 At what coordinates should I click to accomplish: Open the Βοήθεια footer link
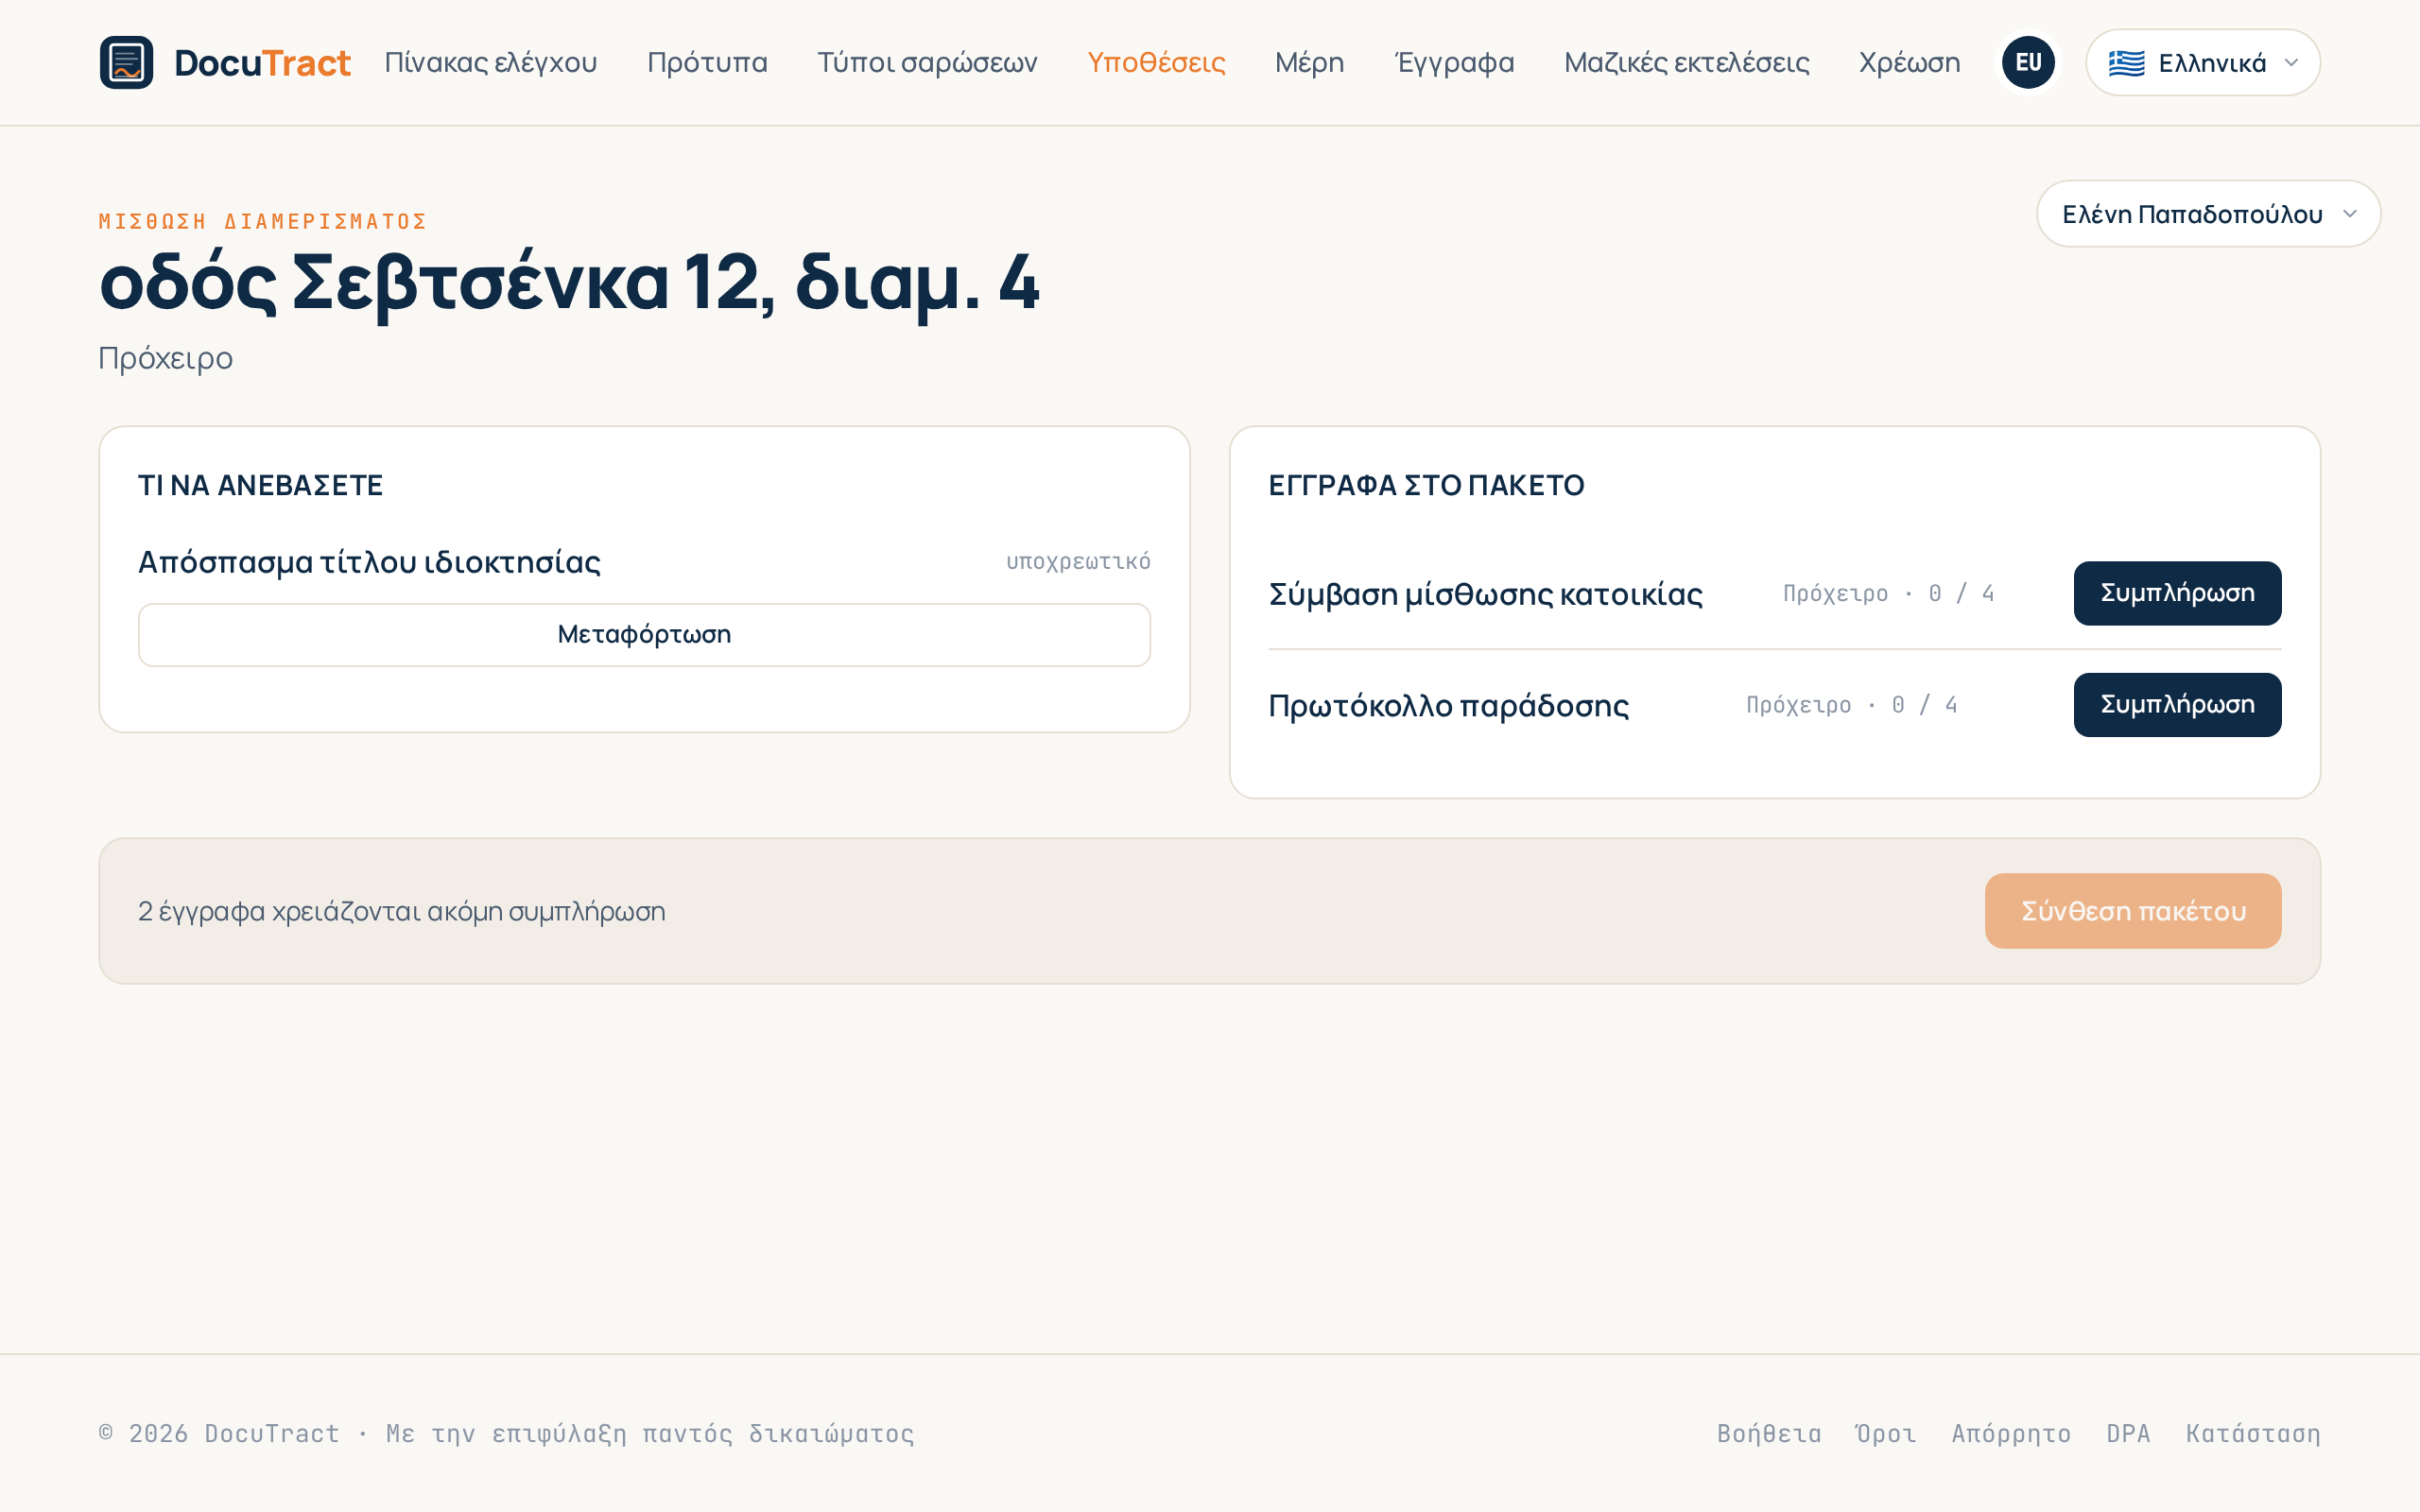pos(1769,1433)
